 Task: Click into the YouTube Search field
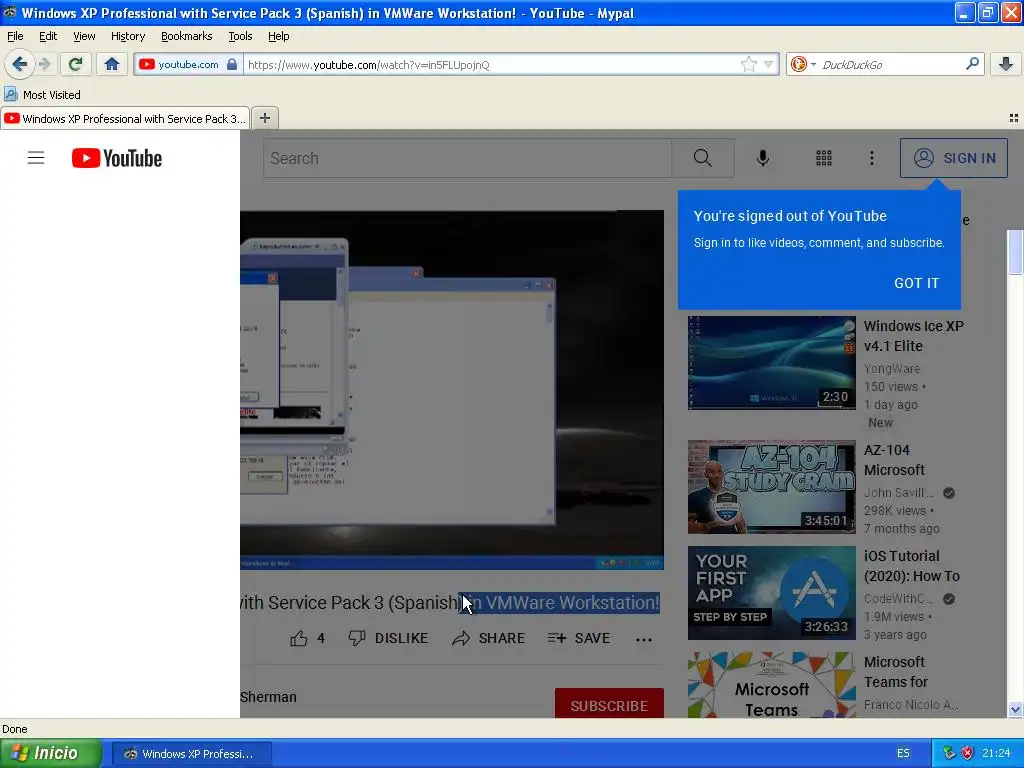[x=467, y=158]
